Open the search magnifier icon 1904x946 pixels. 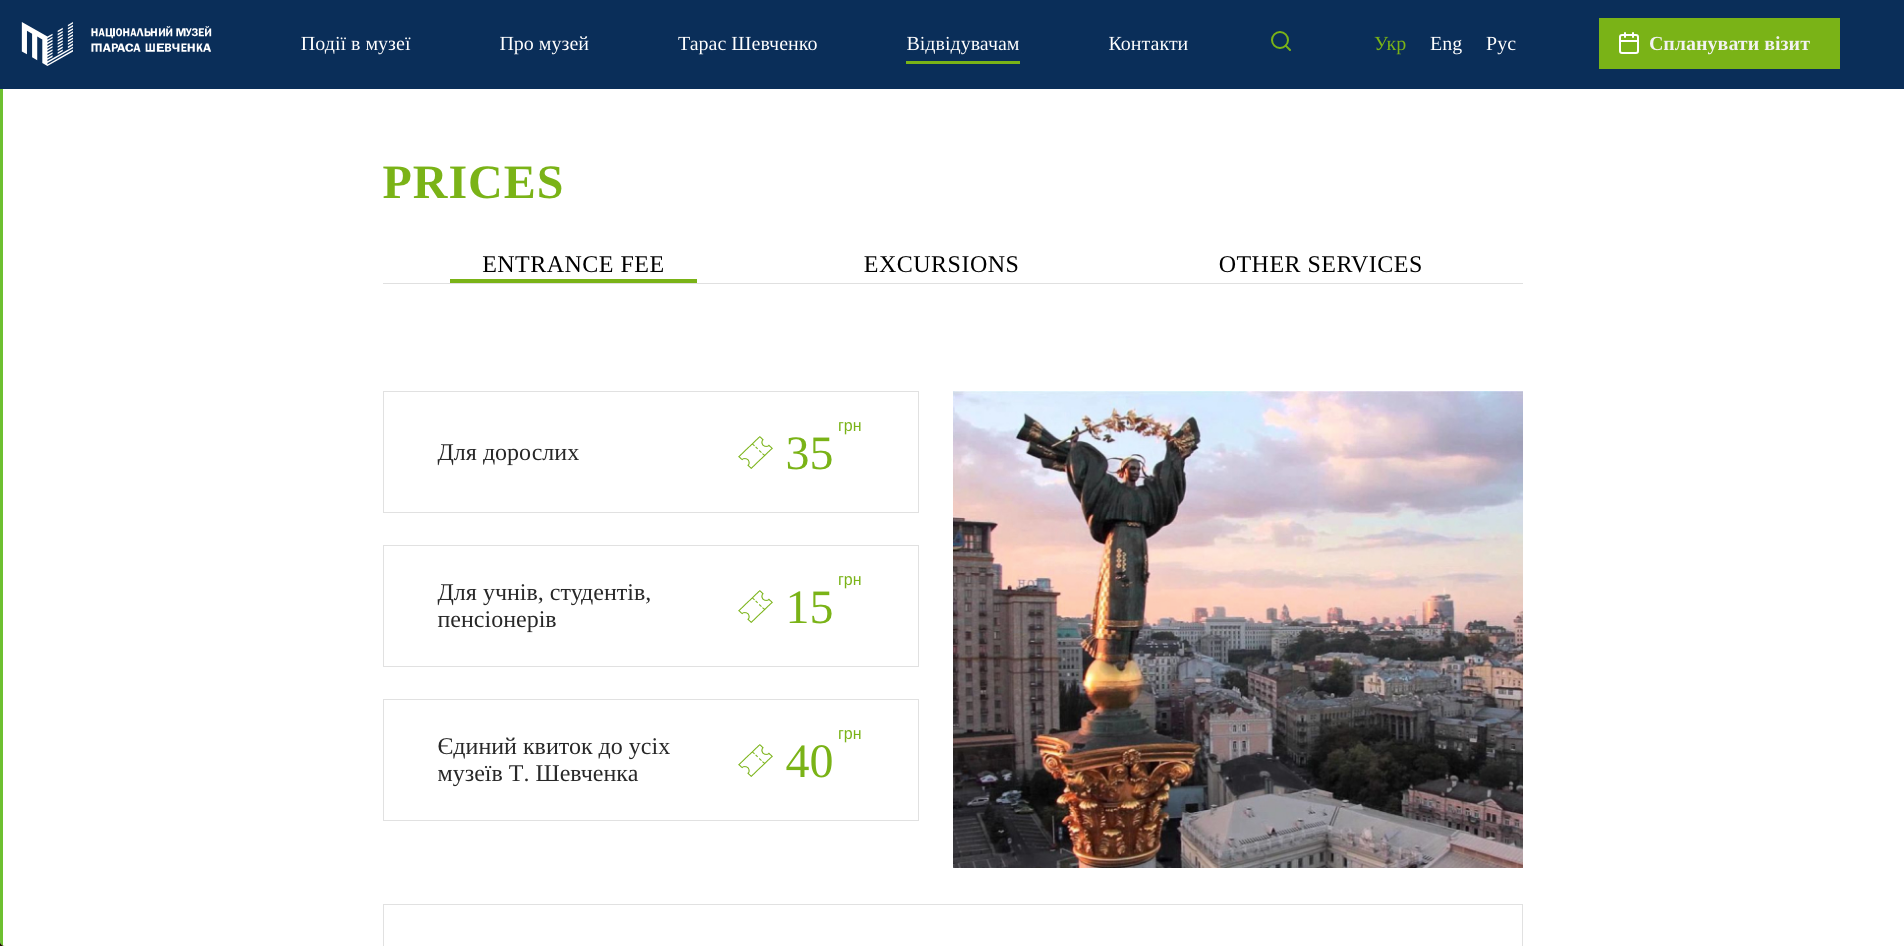[x=1281, y=42]
